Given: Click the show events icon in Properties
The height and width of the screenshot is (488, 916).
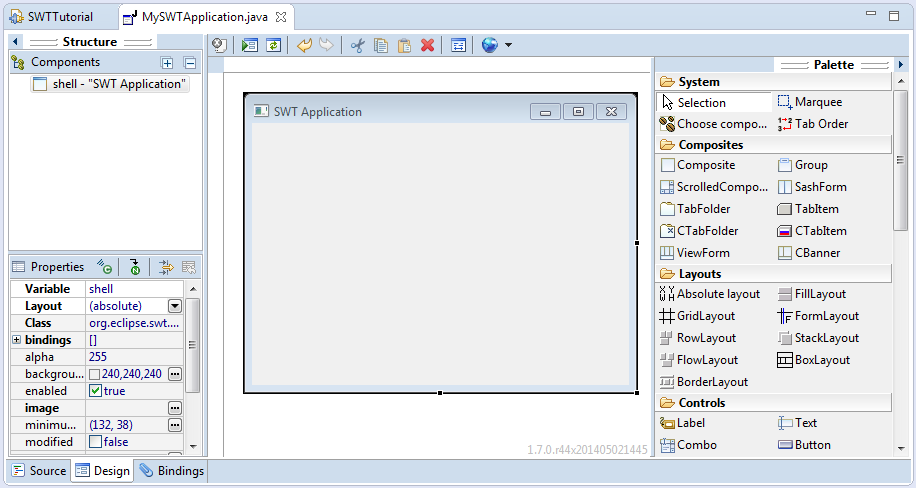Looking at the screenshot, I should tap(105, 267).
